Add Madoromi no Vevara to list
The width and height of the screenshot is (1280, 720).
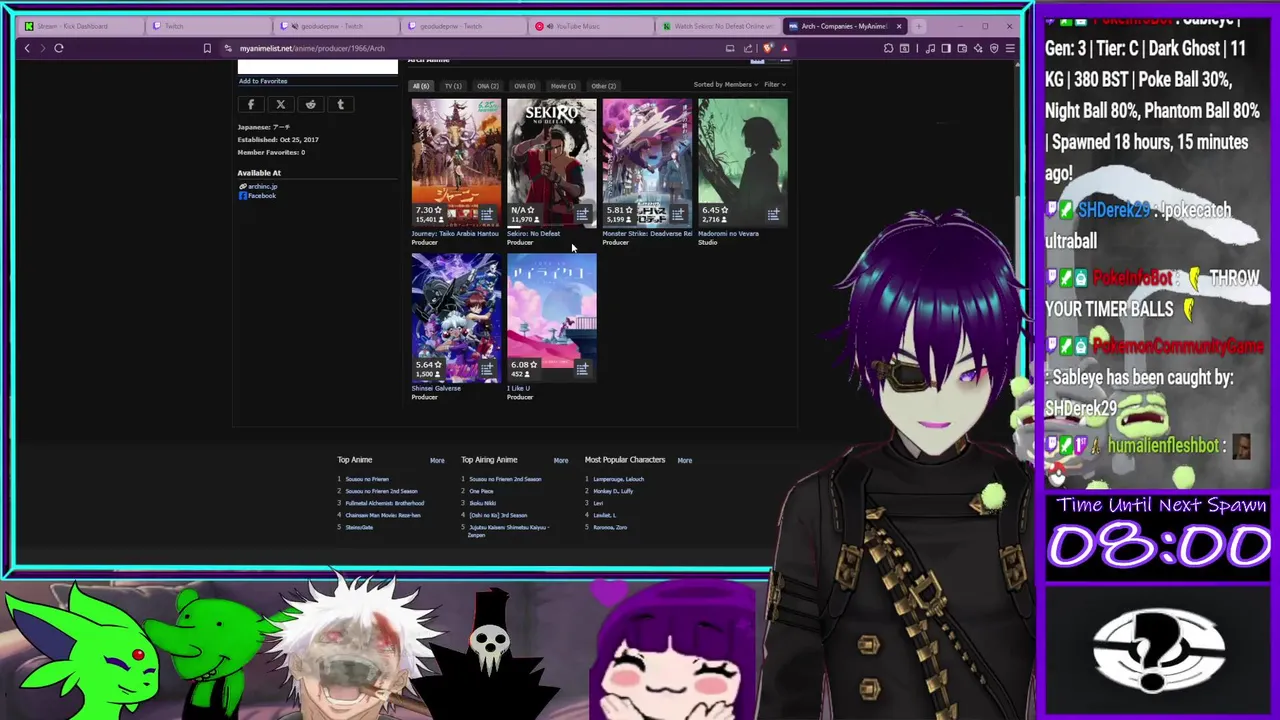(x=773, y=214)
